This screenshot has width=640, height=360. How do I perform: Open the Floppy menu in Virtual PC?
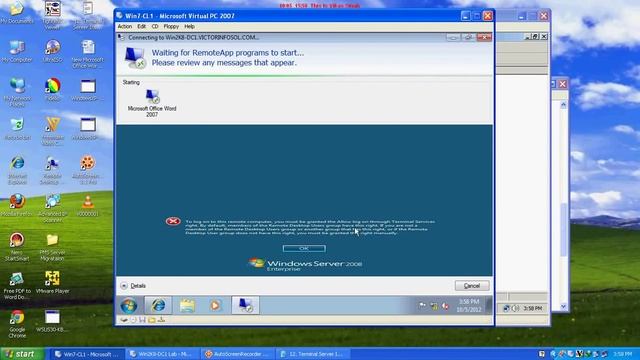pos(171,27)
